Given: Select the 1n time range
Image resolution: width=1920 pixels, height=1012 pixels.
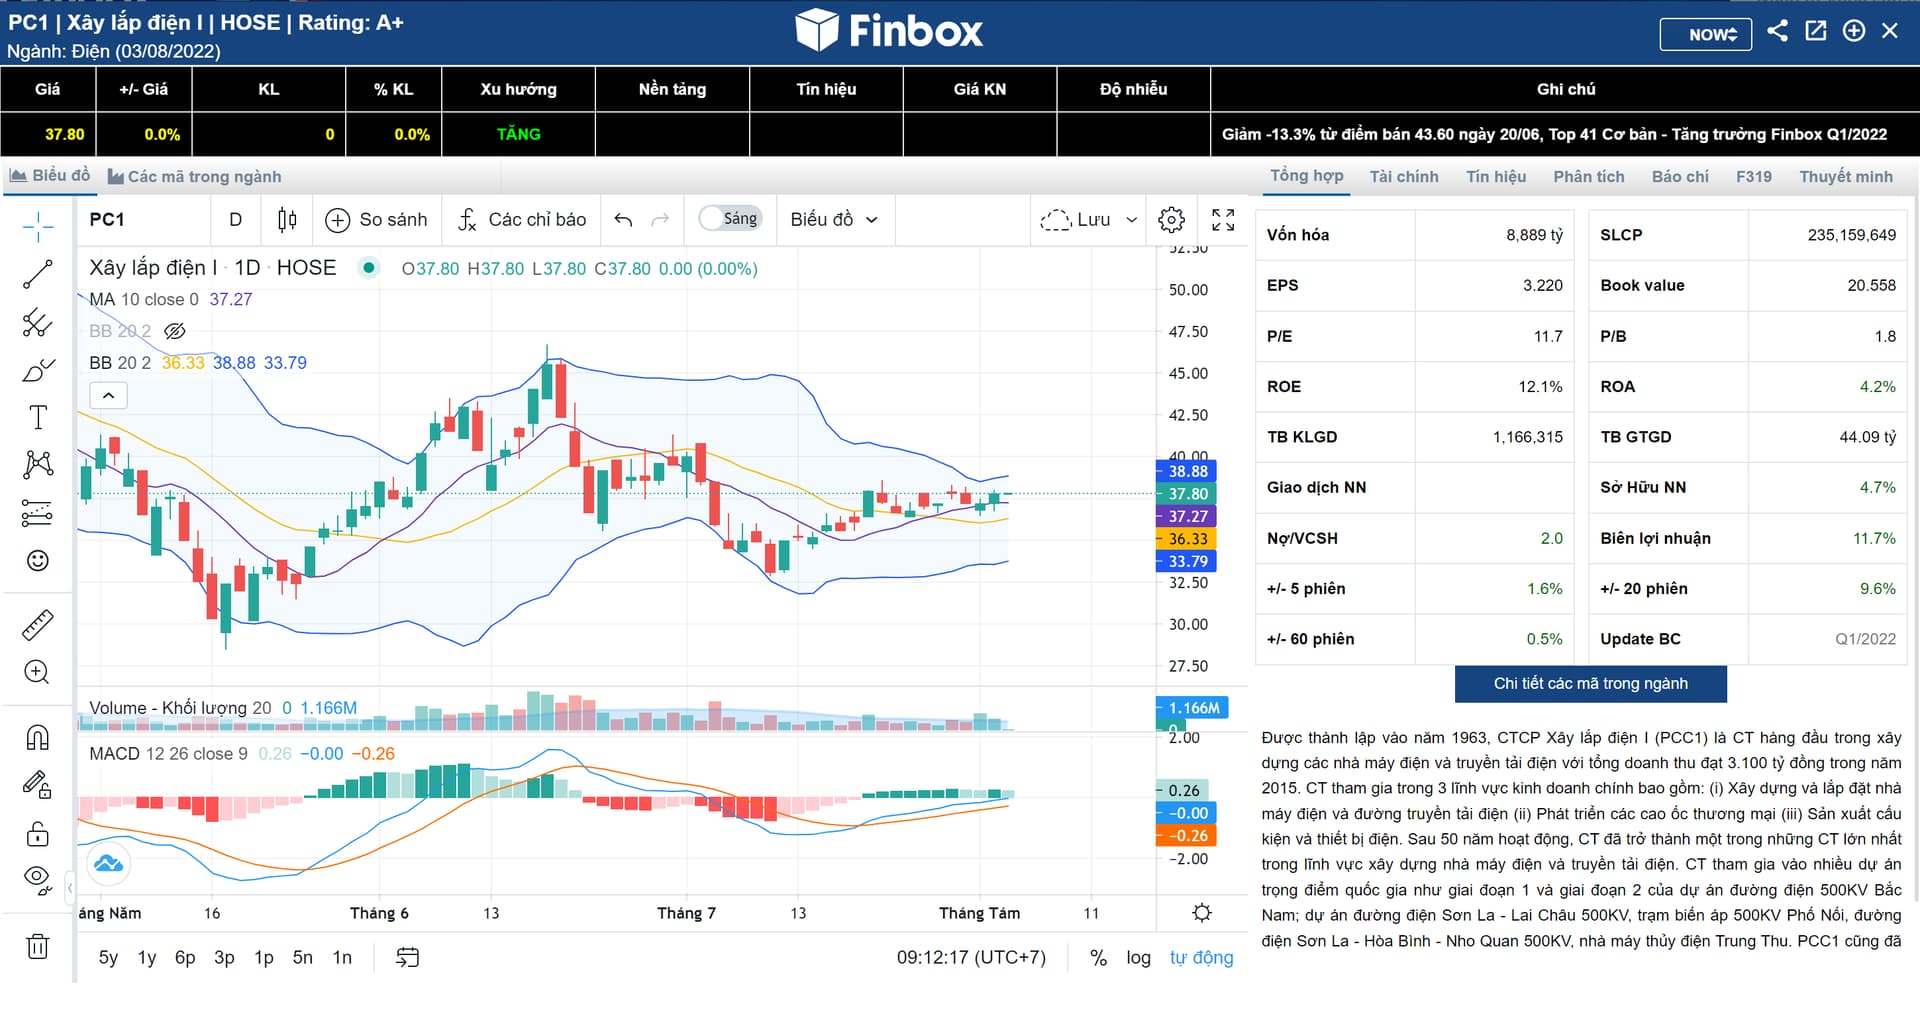Looking at the screenshot, I should (342, 958).
